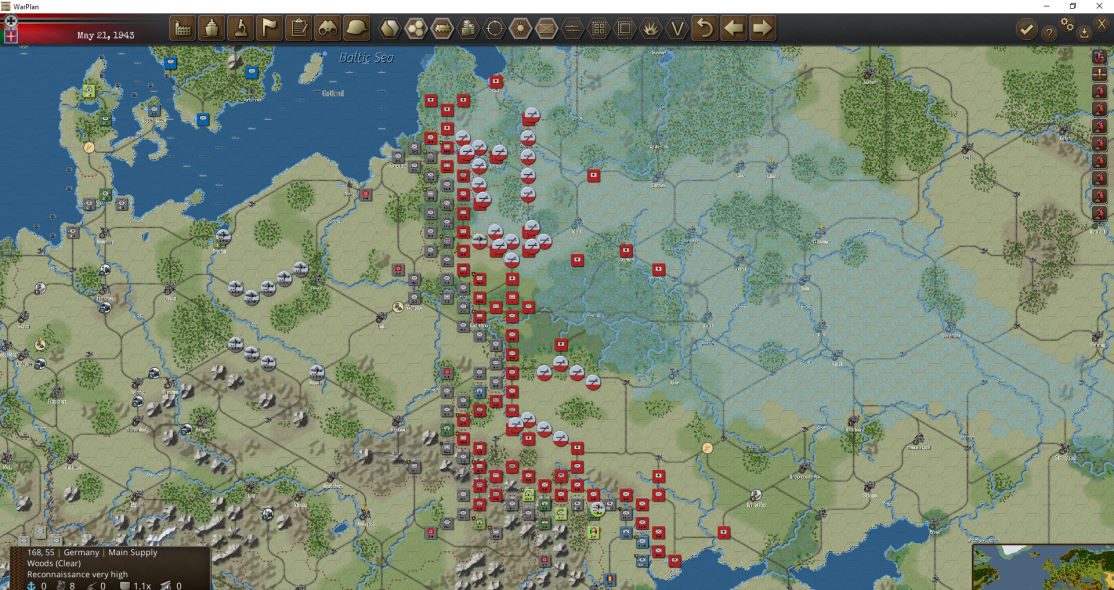This screenshot has height=590, width=1114.
Task: Go to next unit with right arrow
Action: [x=762, y=28]
